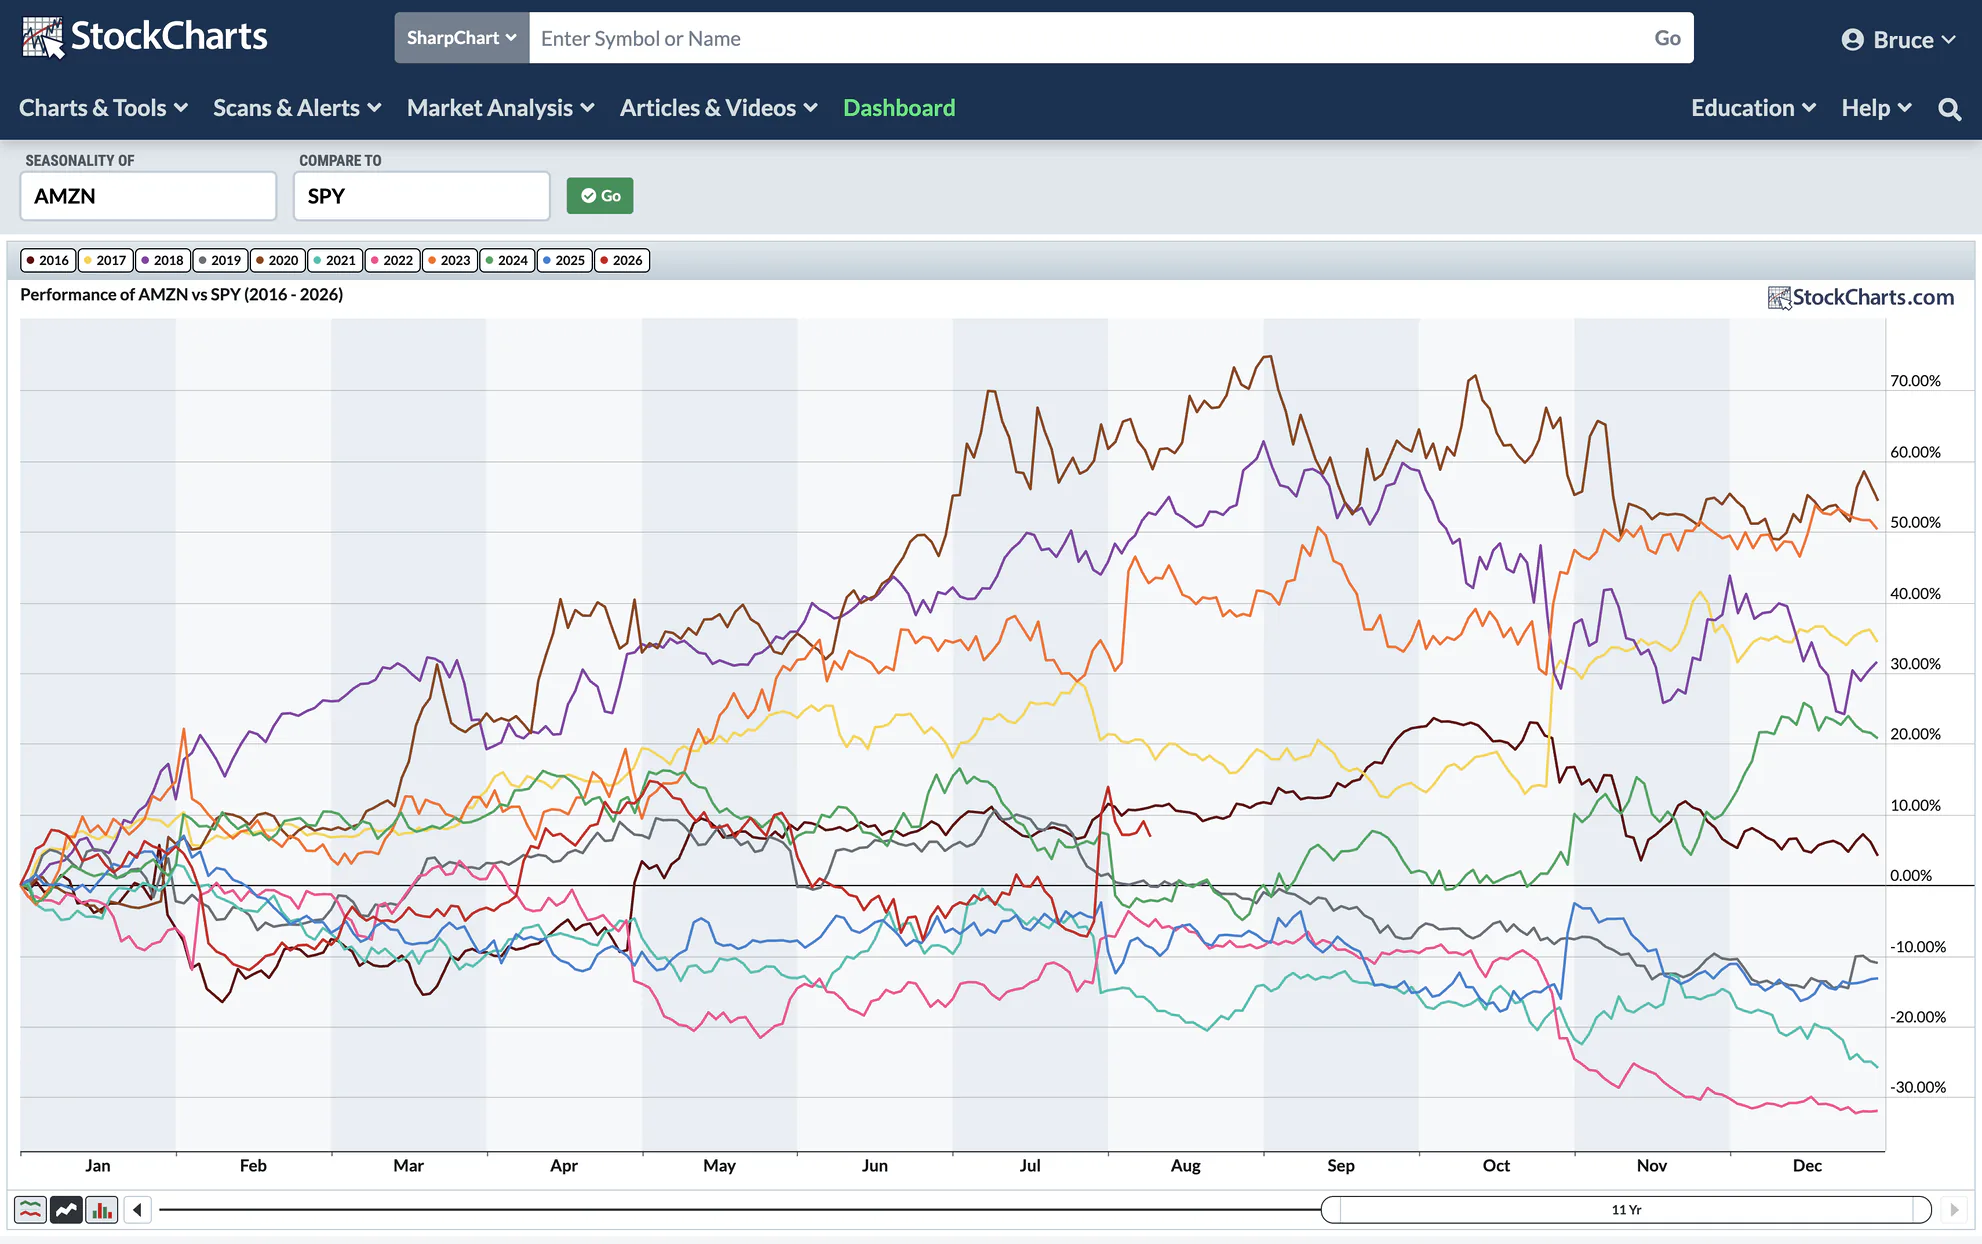Toggle the 2021 year series
The image size is (1982, 1244).
pyautogui.click(x=334, y=260)
